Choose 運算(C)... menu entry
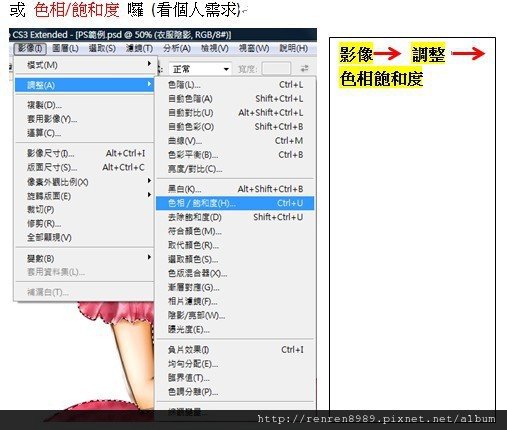The width and height of the screenshot is (507, 430). coord(84,133)
